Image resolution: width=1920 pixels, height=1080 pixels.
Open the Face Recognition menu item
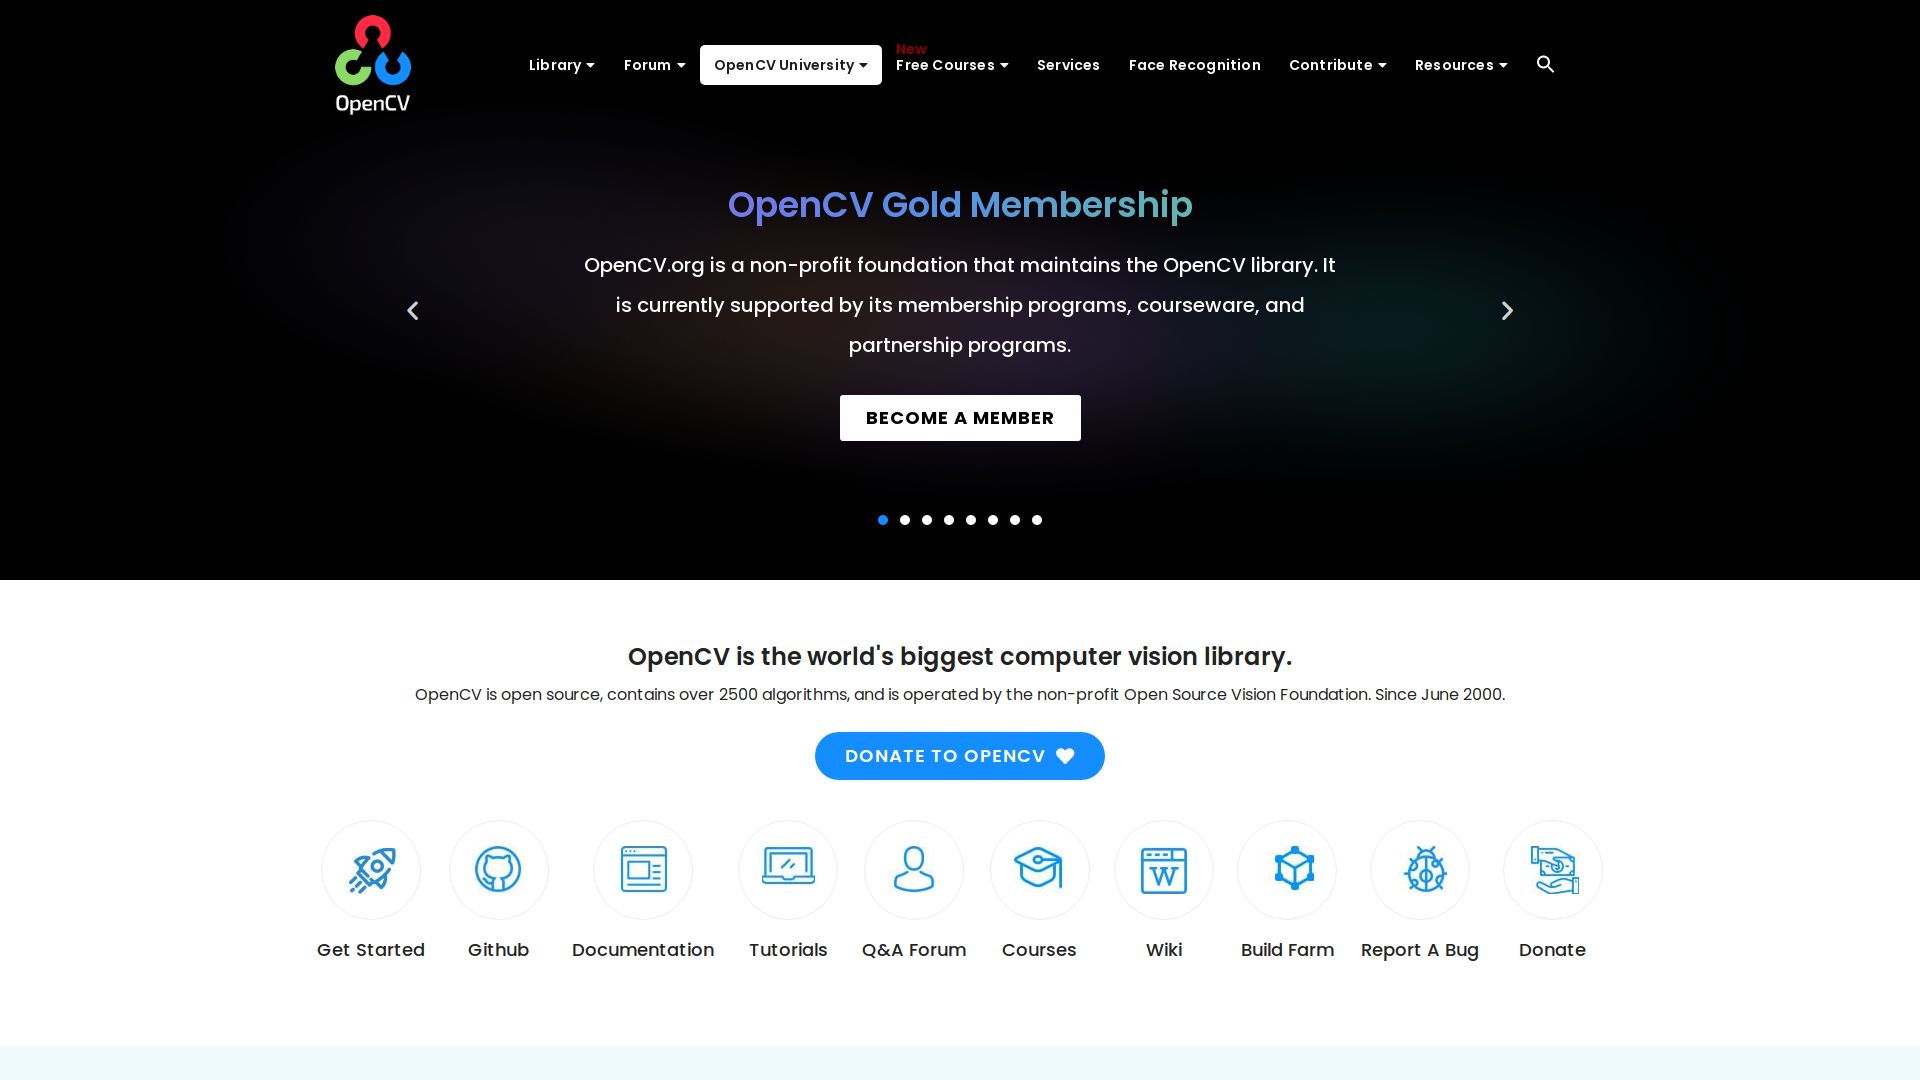(1194, 64)
